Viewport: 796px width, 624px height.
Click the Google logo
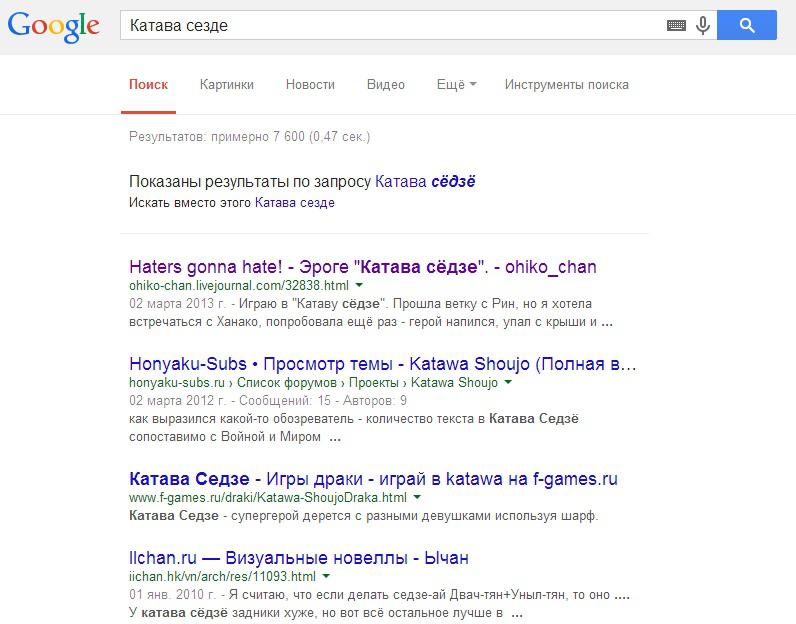pyautogui.click(x=53, y=27)
